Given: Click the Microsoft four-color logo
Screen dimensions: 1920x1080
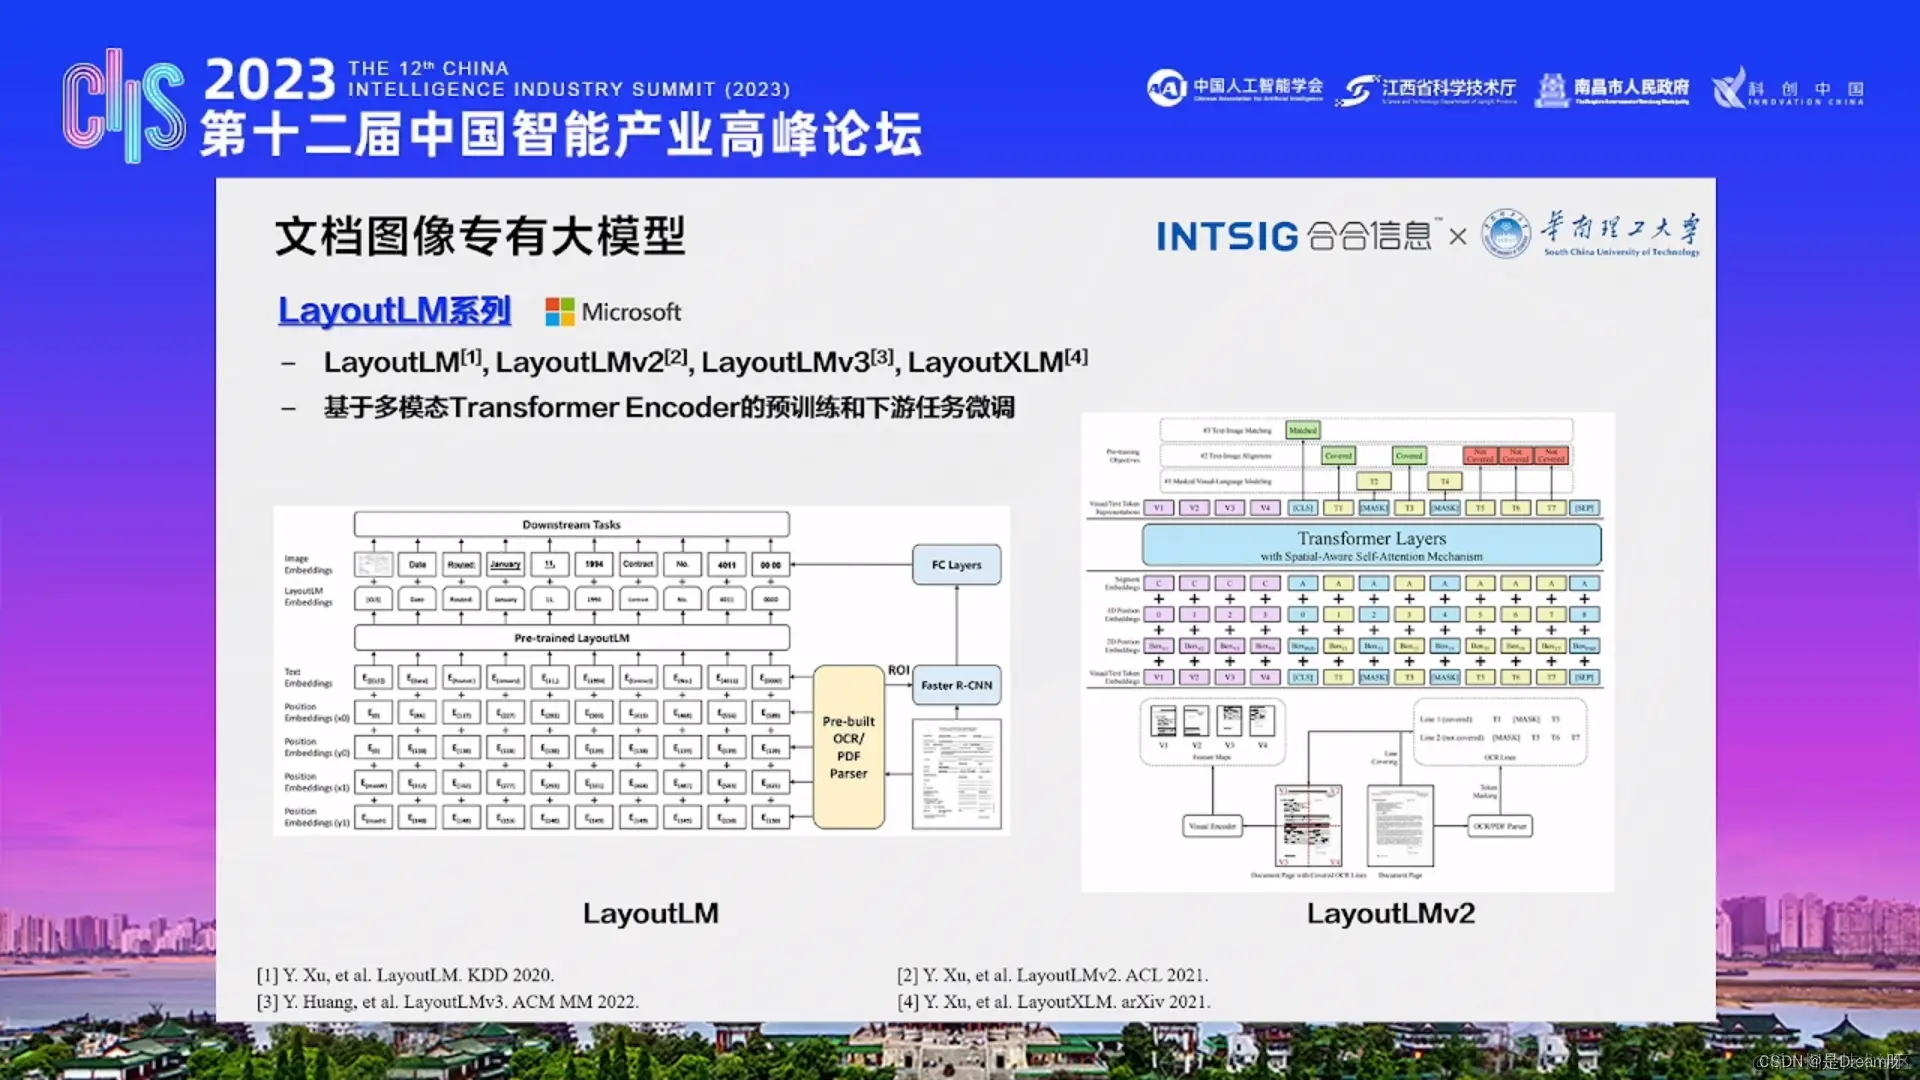Looking at the screenshot, I should (559, 312).
